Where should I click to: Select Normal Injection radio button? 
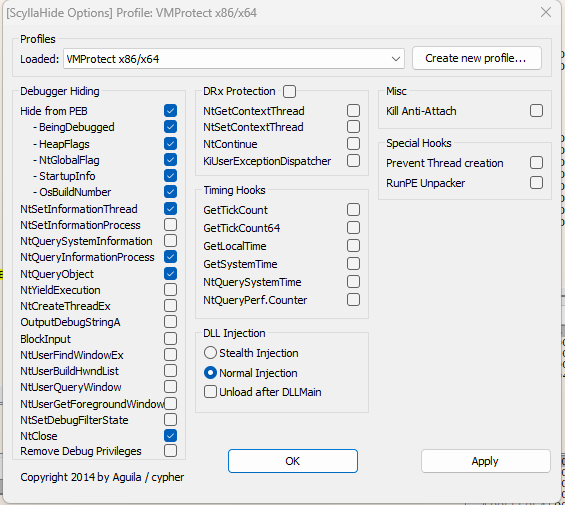[x=210, y=372]
